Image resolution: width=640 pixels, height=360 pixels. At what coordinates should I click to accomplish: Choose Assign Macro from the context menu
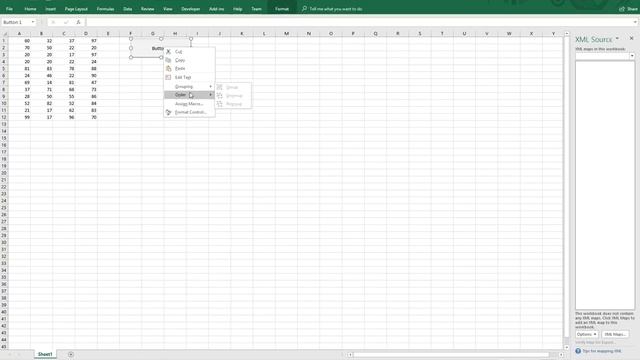pyautogui.click(x=189, y=104)
